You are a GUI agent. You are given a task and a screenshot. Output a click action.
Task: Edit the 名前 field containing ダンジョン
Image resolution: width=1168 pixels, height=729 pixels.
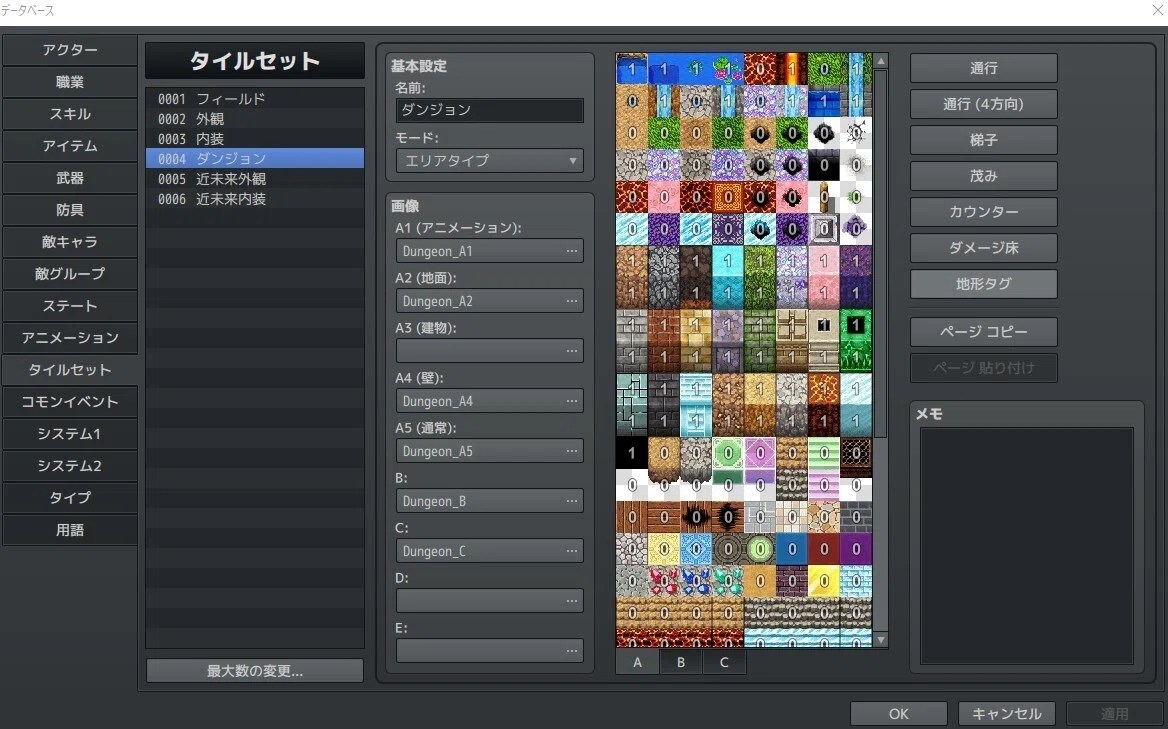(x=489, y=110)
